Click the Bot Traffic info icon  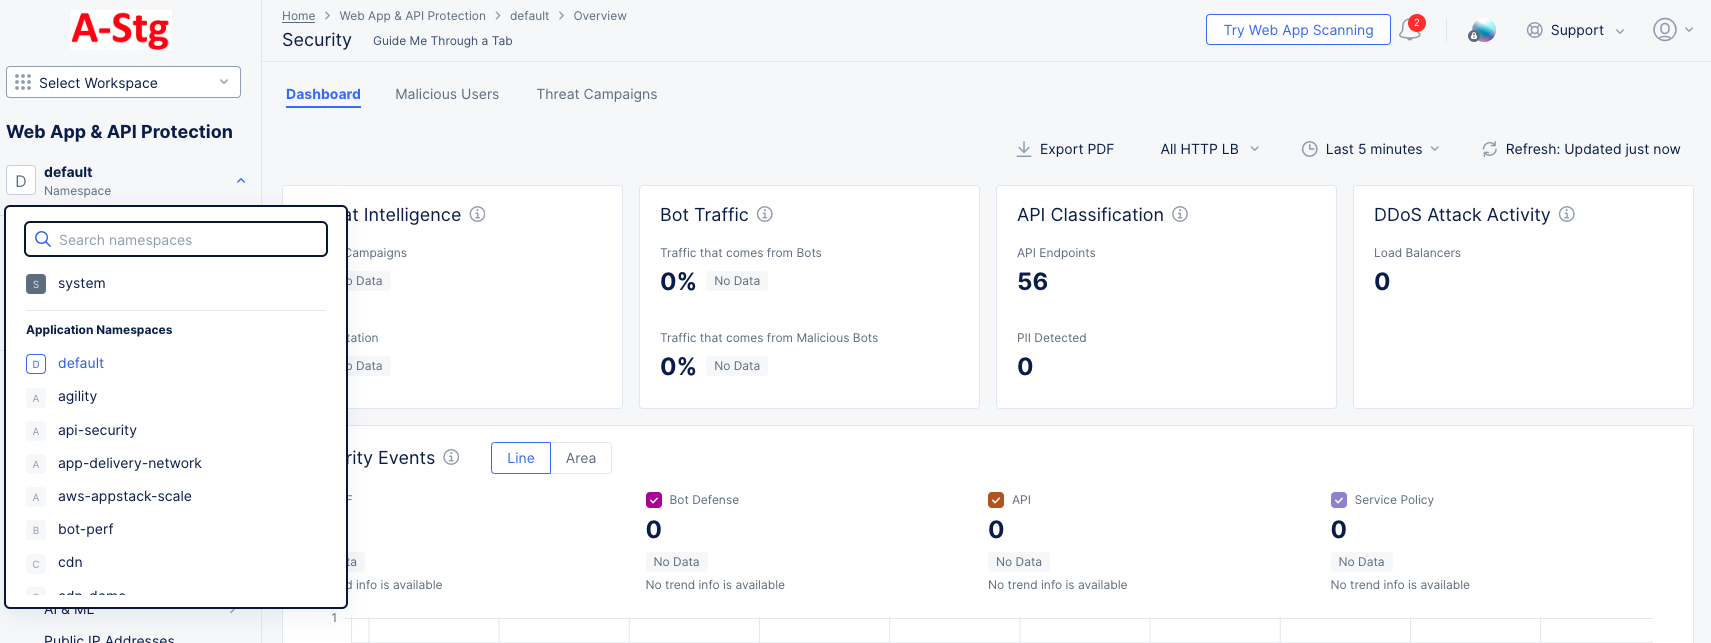pos(765,214)
